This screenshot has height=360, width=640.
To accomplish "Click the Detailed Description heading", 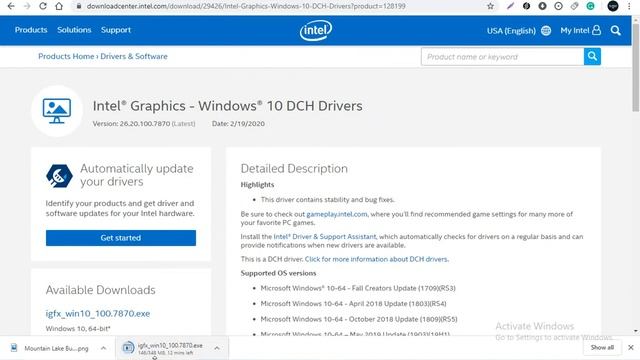I will point(294,169).
